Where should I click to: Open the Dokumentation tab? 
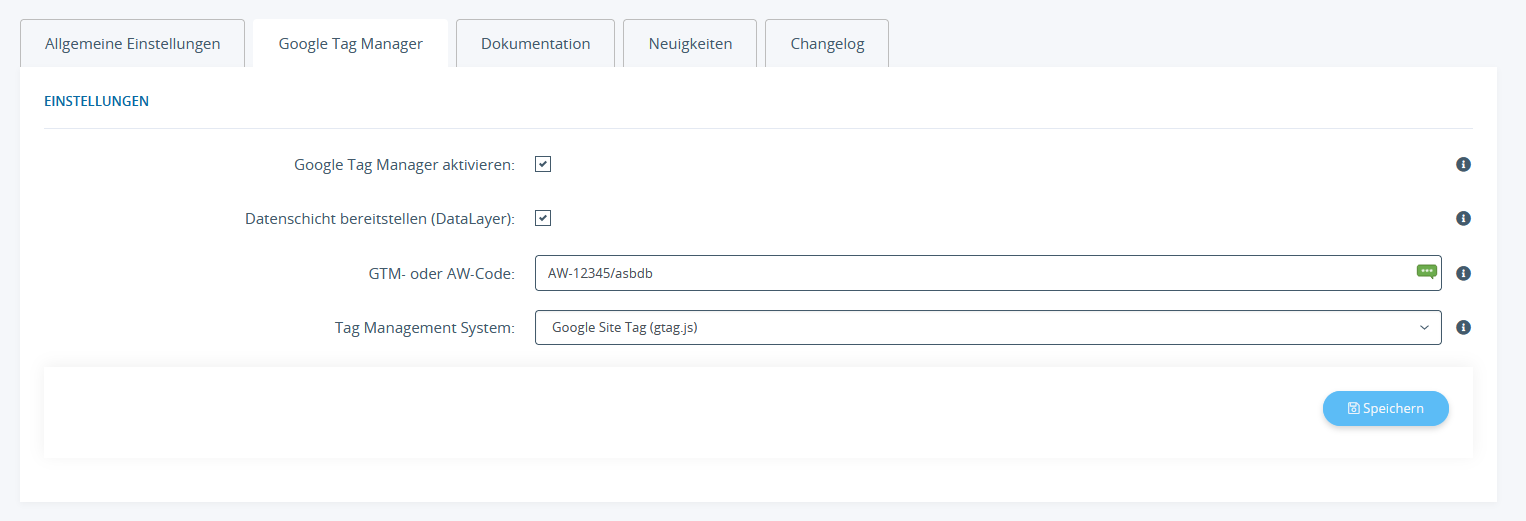coord(535,44)
